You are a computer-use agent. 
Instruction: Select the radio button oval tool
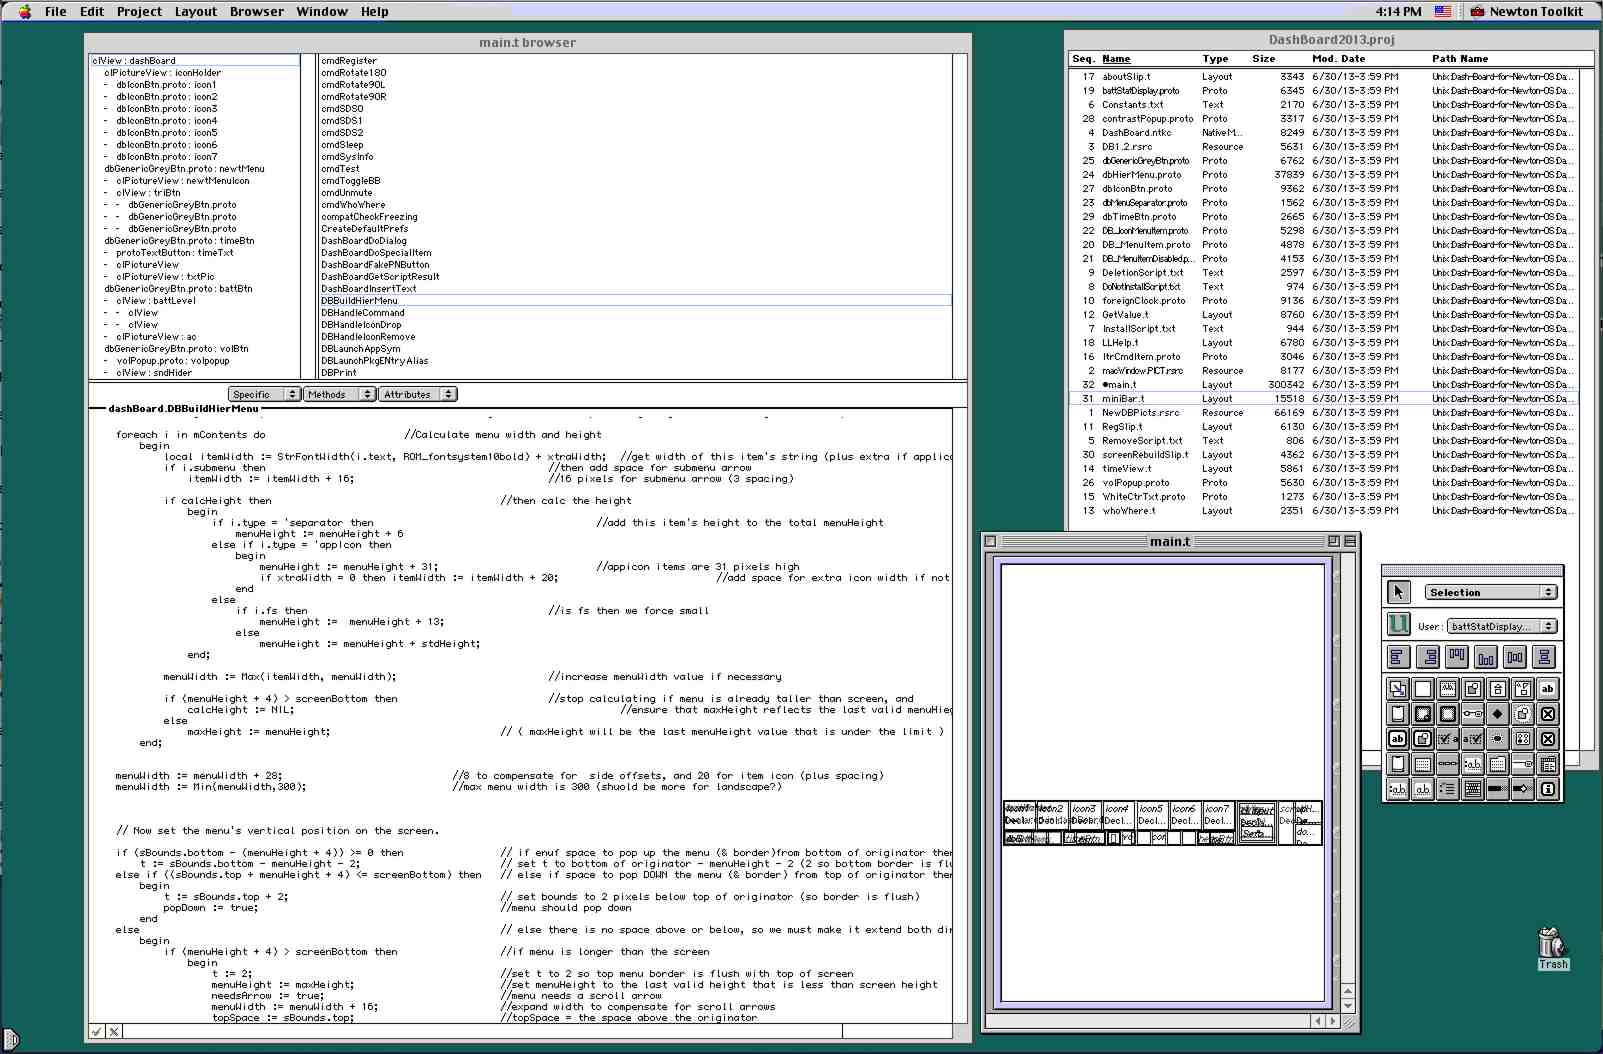click(1498, 739)
